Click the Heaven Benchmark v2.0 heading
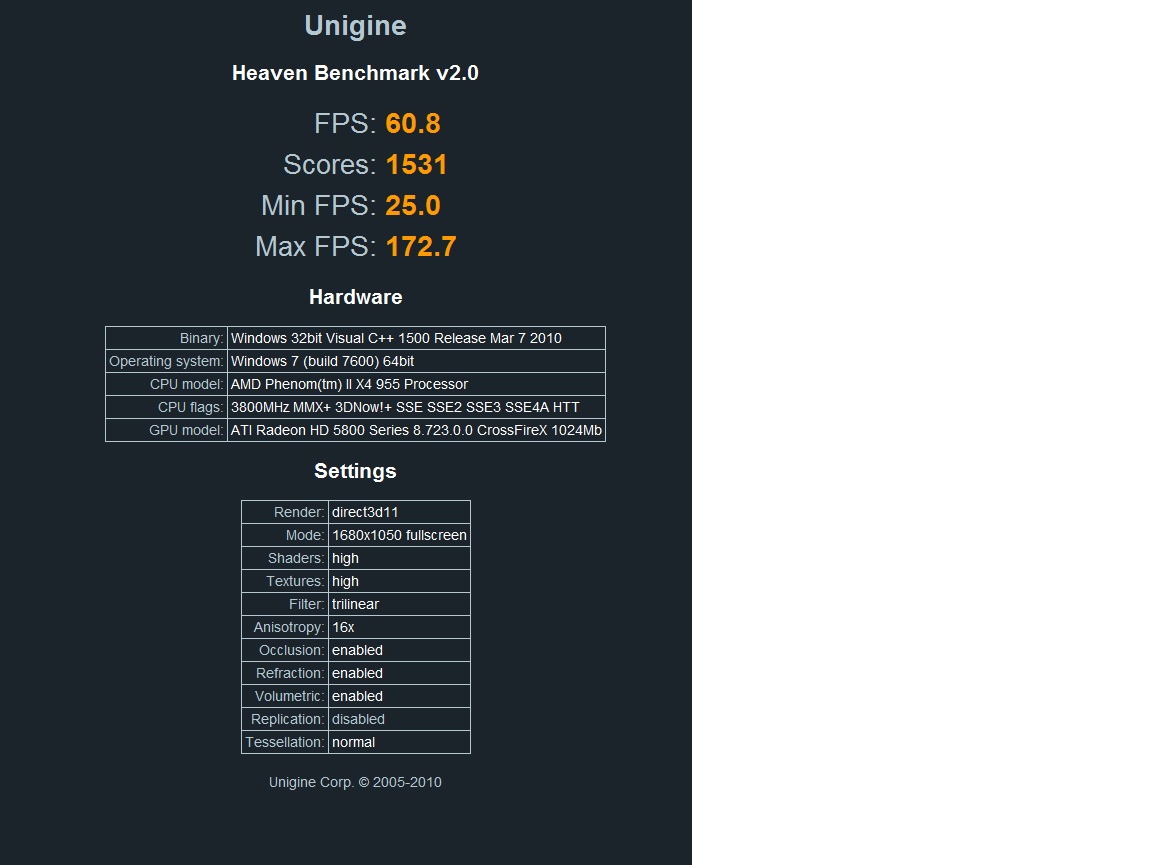The width and height of the screenshot is (1152, 865). pyautogui.click(x=355, y=73)
